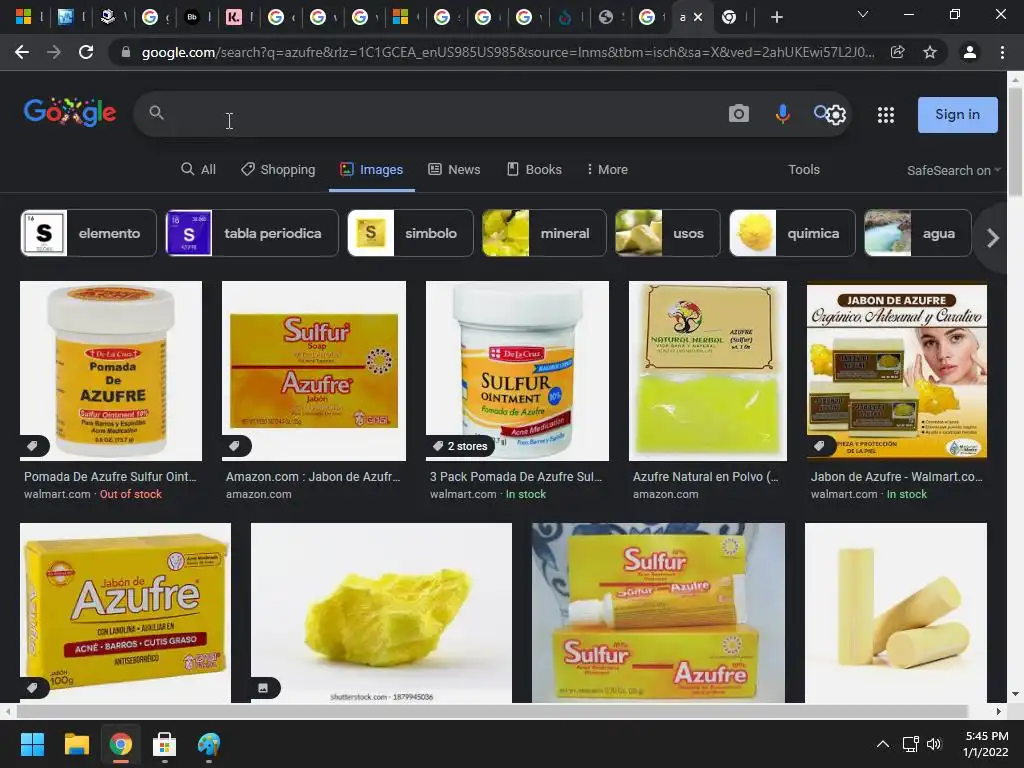This screenshot has width=1024, height=768.
Task: Select the simbolo suggestion chip
Action: coord(410,233)
